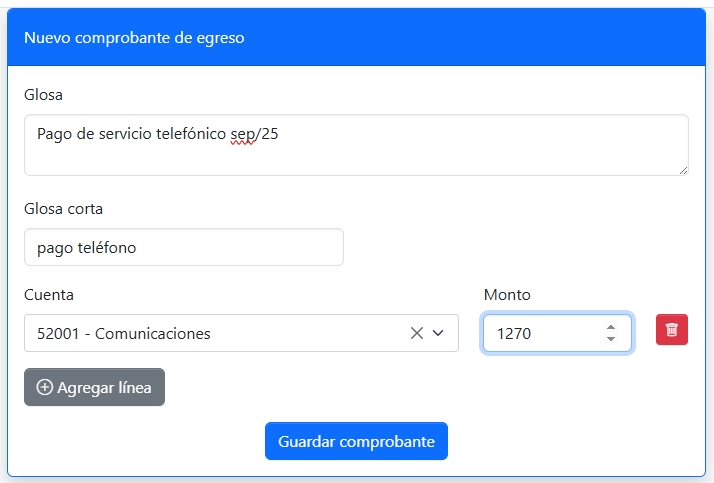Click into the Glosa corta input field
Image resolution: width=714 pixels, height=483 pixels.
click(x=183, y=247)
